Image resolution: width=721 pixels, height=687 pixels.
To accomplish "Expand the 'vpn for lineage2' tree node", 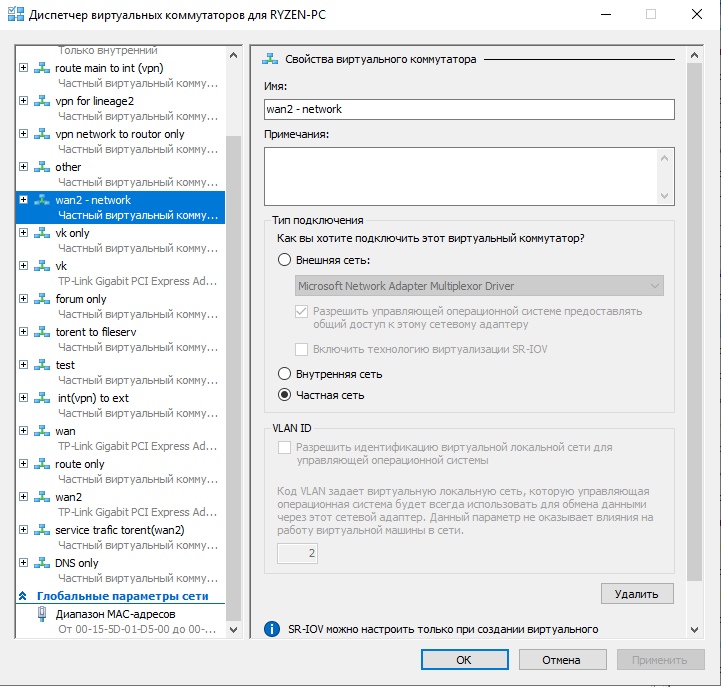I will pyautogui.click(x=23, y=101).
